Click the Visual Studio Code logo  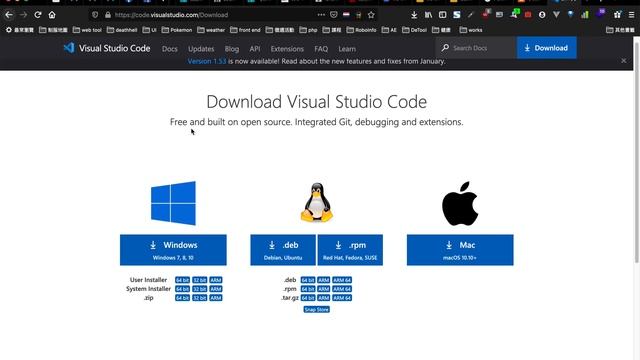(x=107, y=48)
